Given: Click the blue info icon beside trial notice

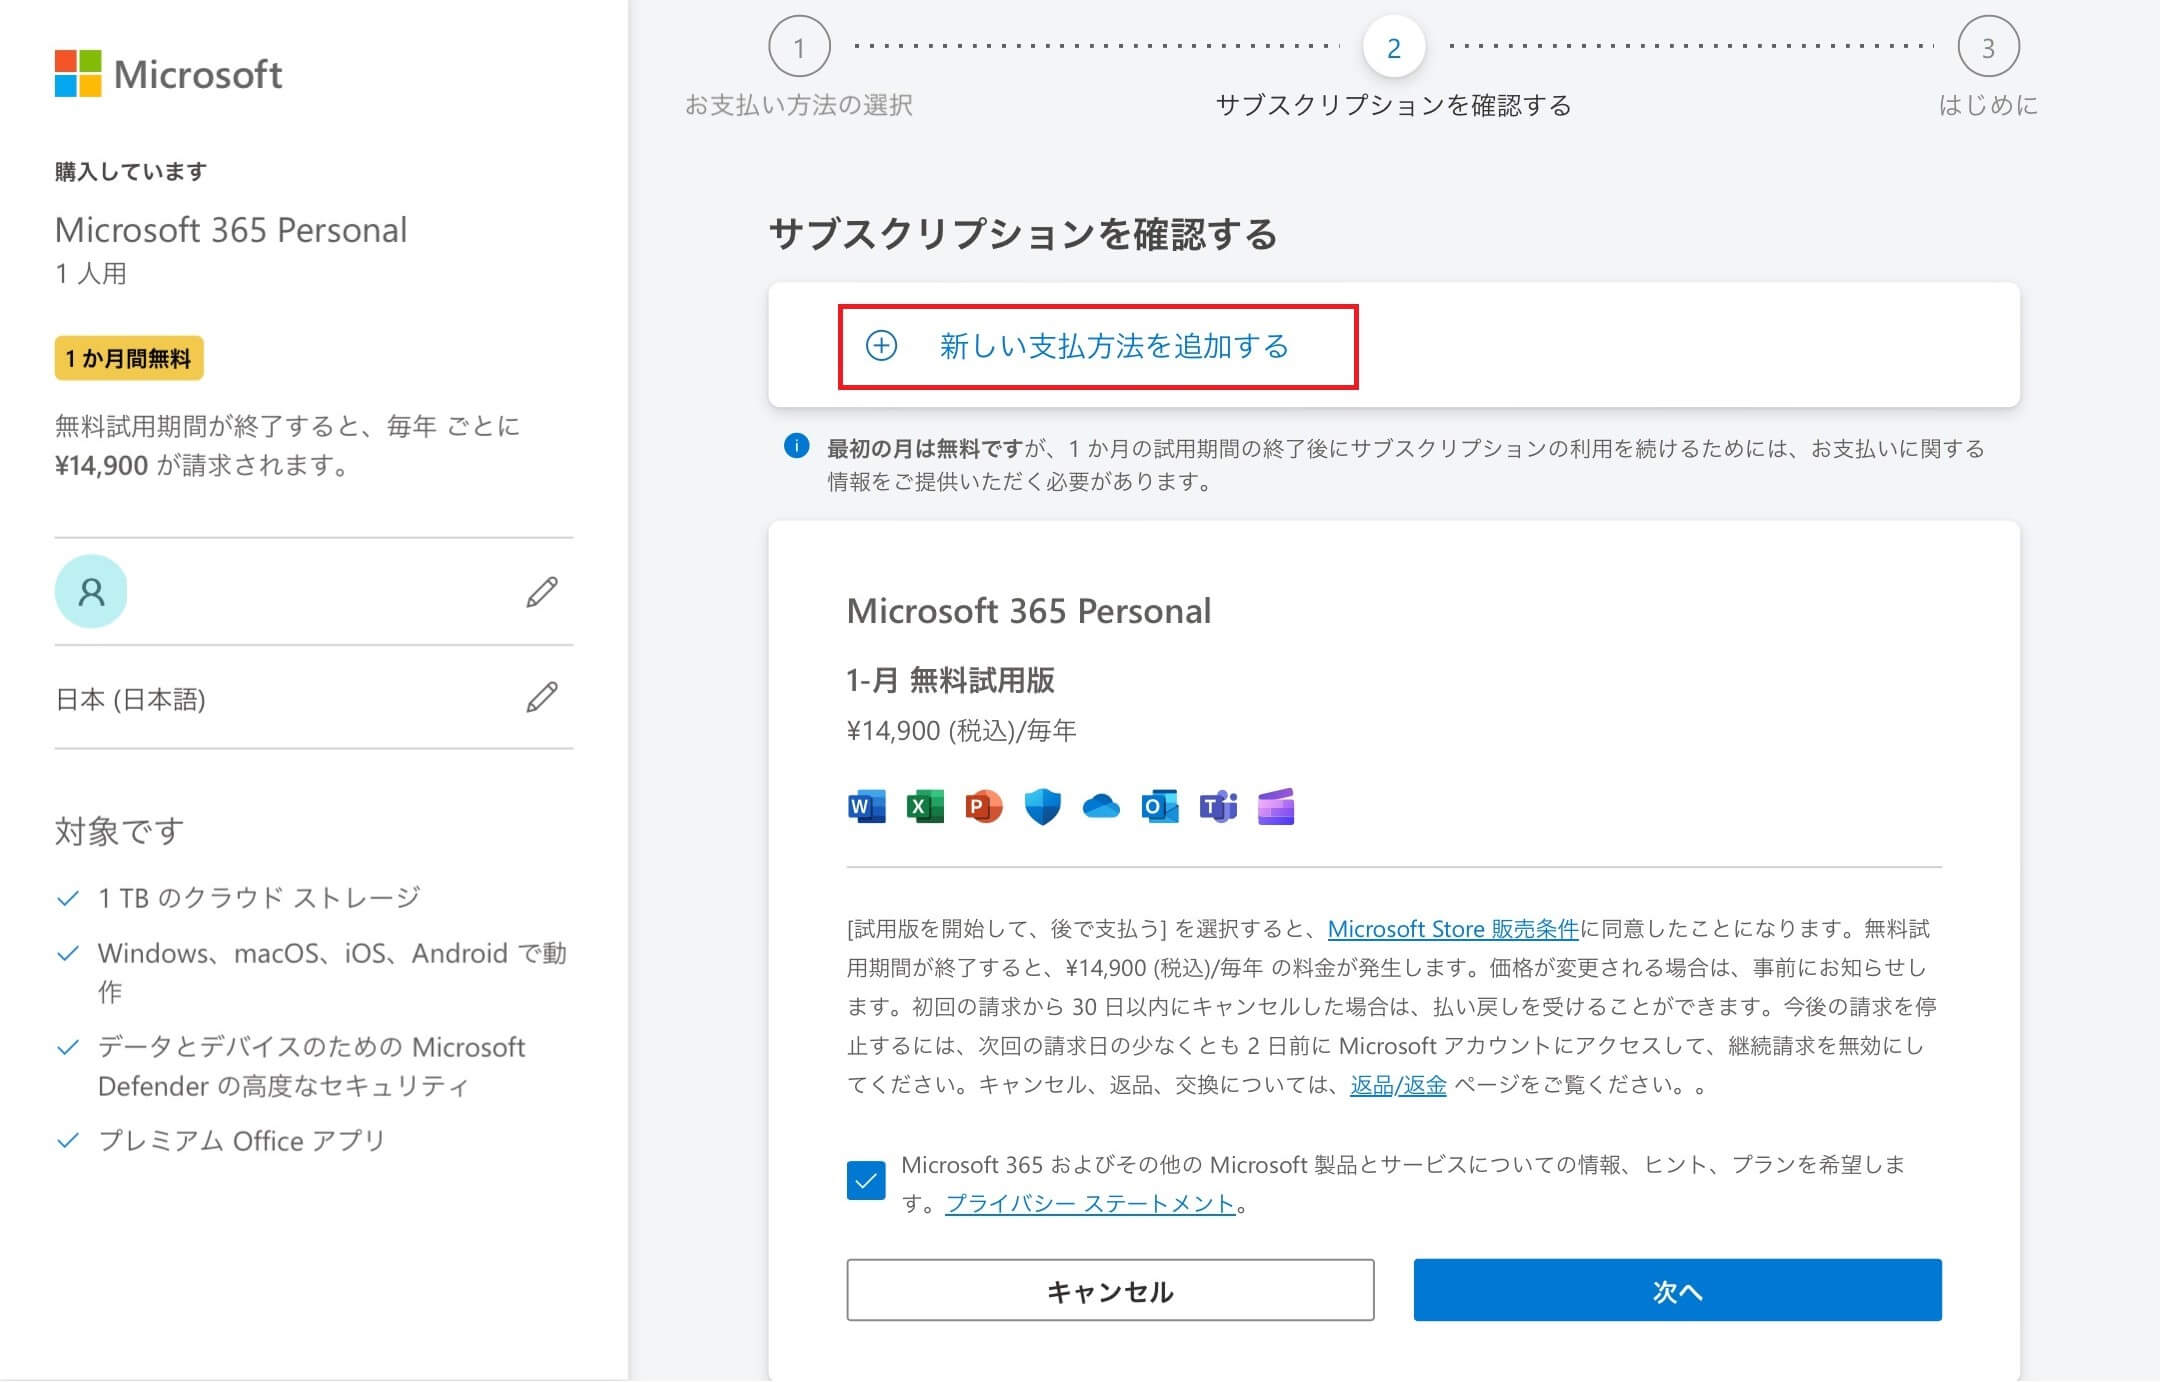Looking at the screenshot, I should tap(796, 446).
